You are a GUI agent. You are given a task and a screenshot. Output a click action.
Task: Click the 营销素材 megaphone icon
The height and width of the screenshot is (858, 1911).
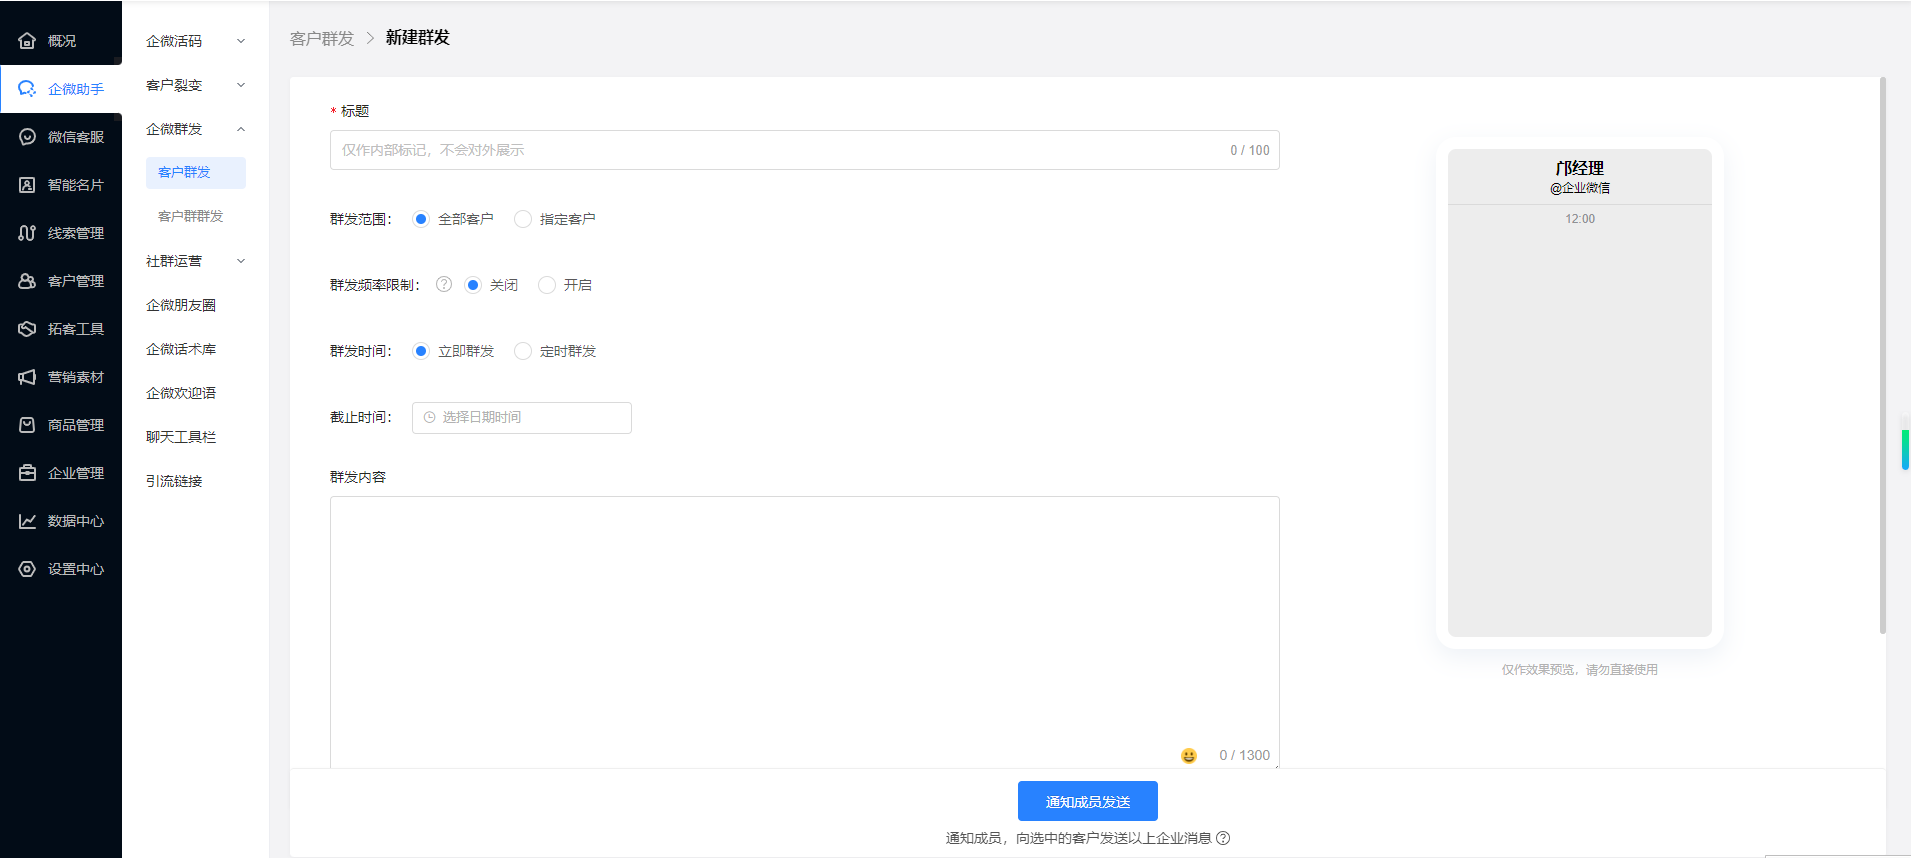pos(27,377)
